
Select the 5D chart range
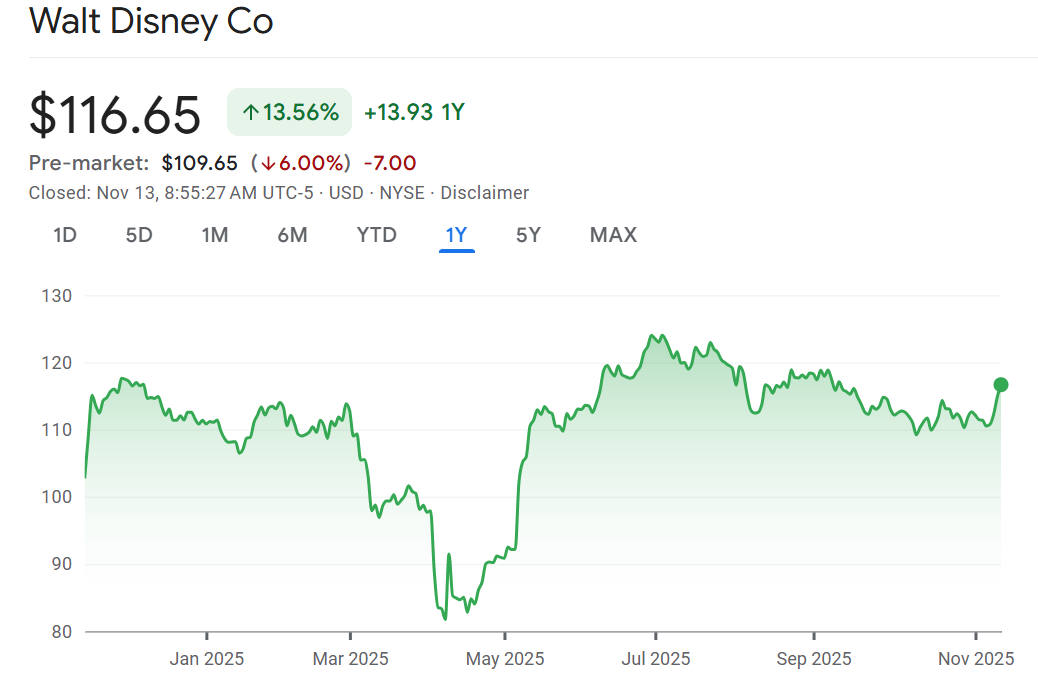pos(139,235)
